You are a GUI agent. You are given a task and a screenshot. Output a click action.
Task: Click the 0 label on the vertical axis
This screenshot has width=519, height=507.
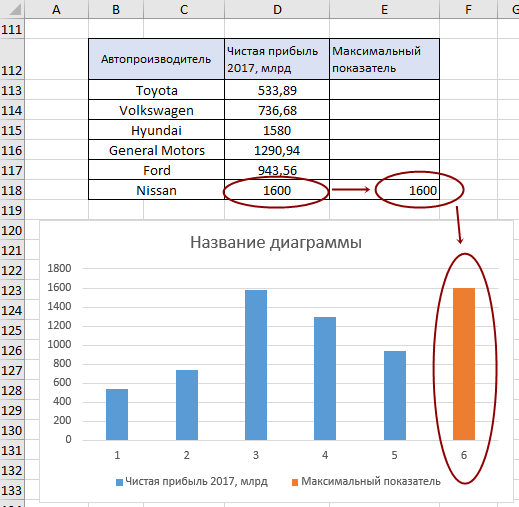(x=68, y=439)
